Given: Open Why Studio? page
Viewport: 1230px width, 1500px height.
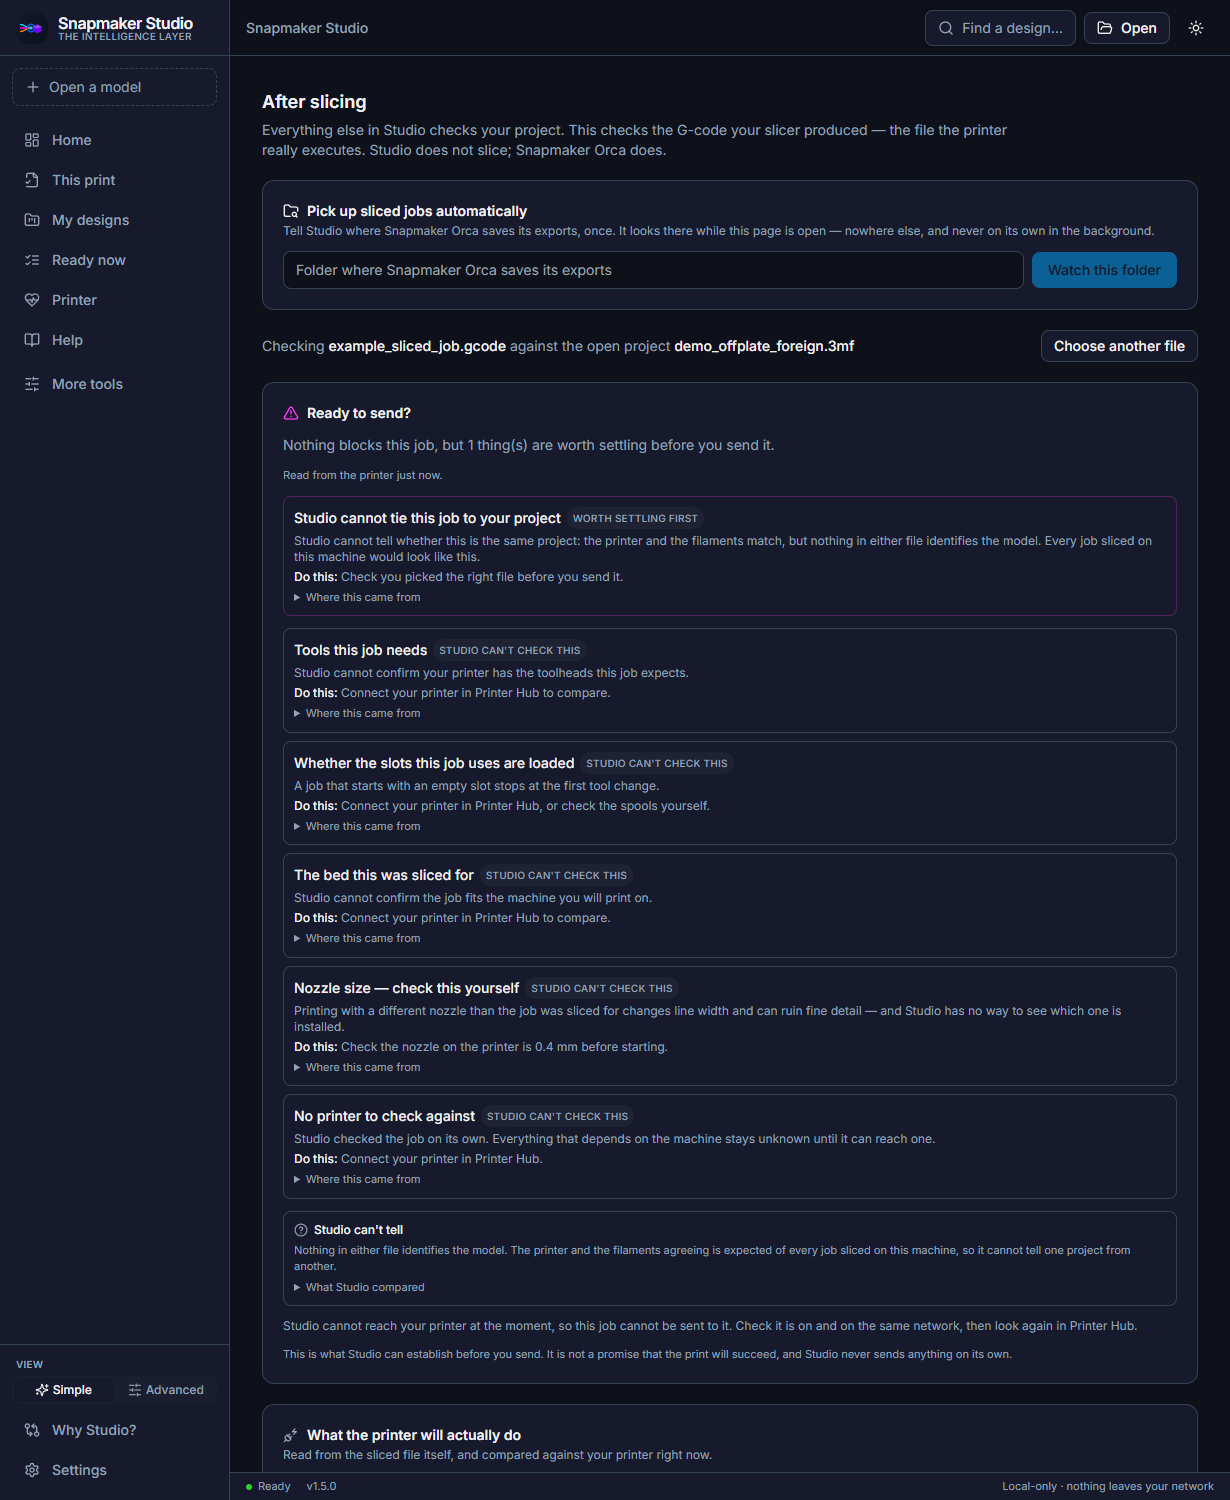Looking at the screenshot, I should coord(114,1430).
